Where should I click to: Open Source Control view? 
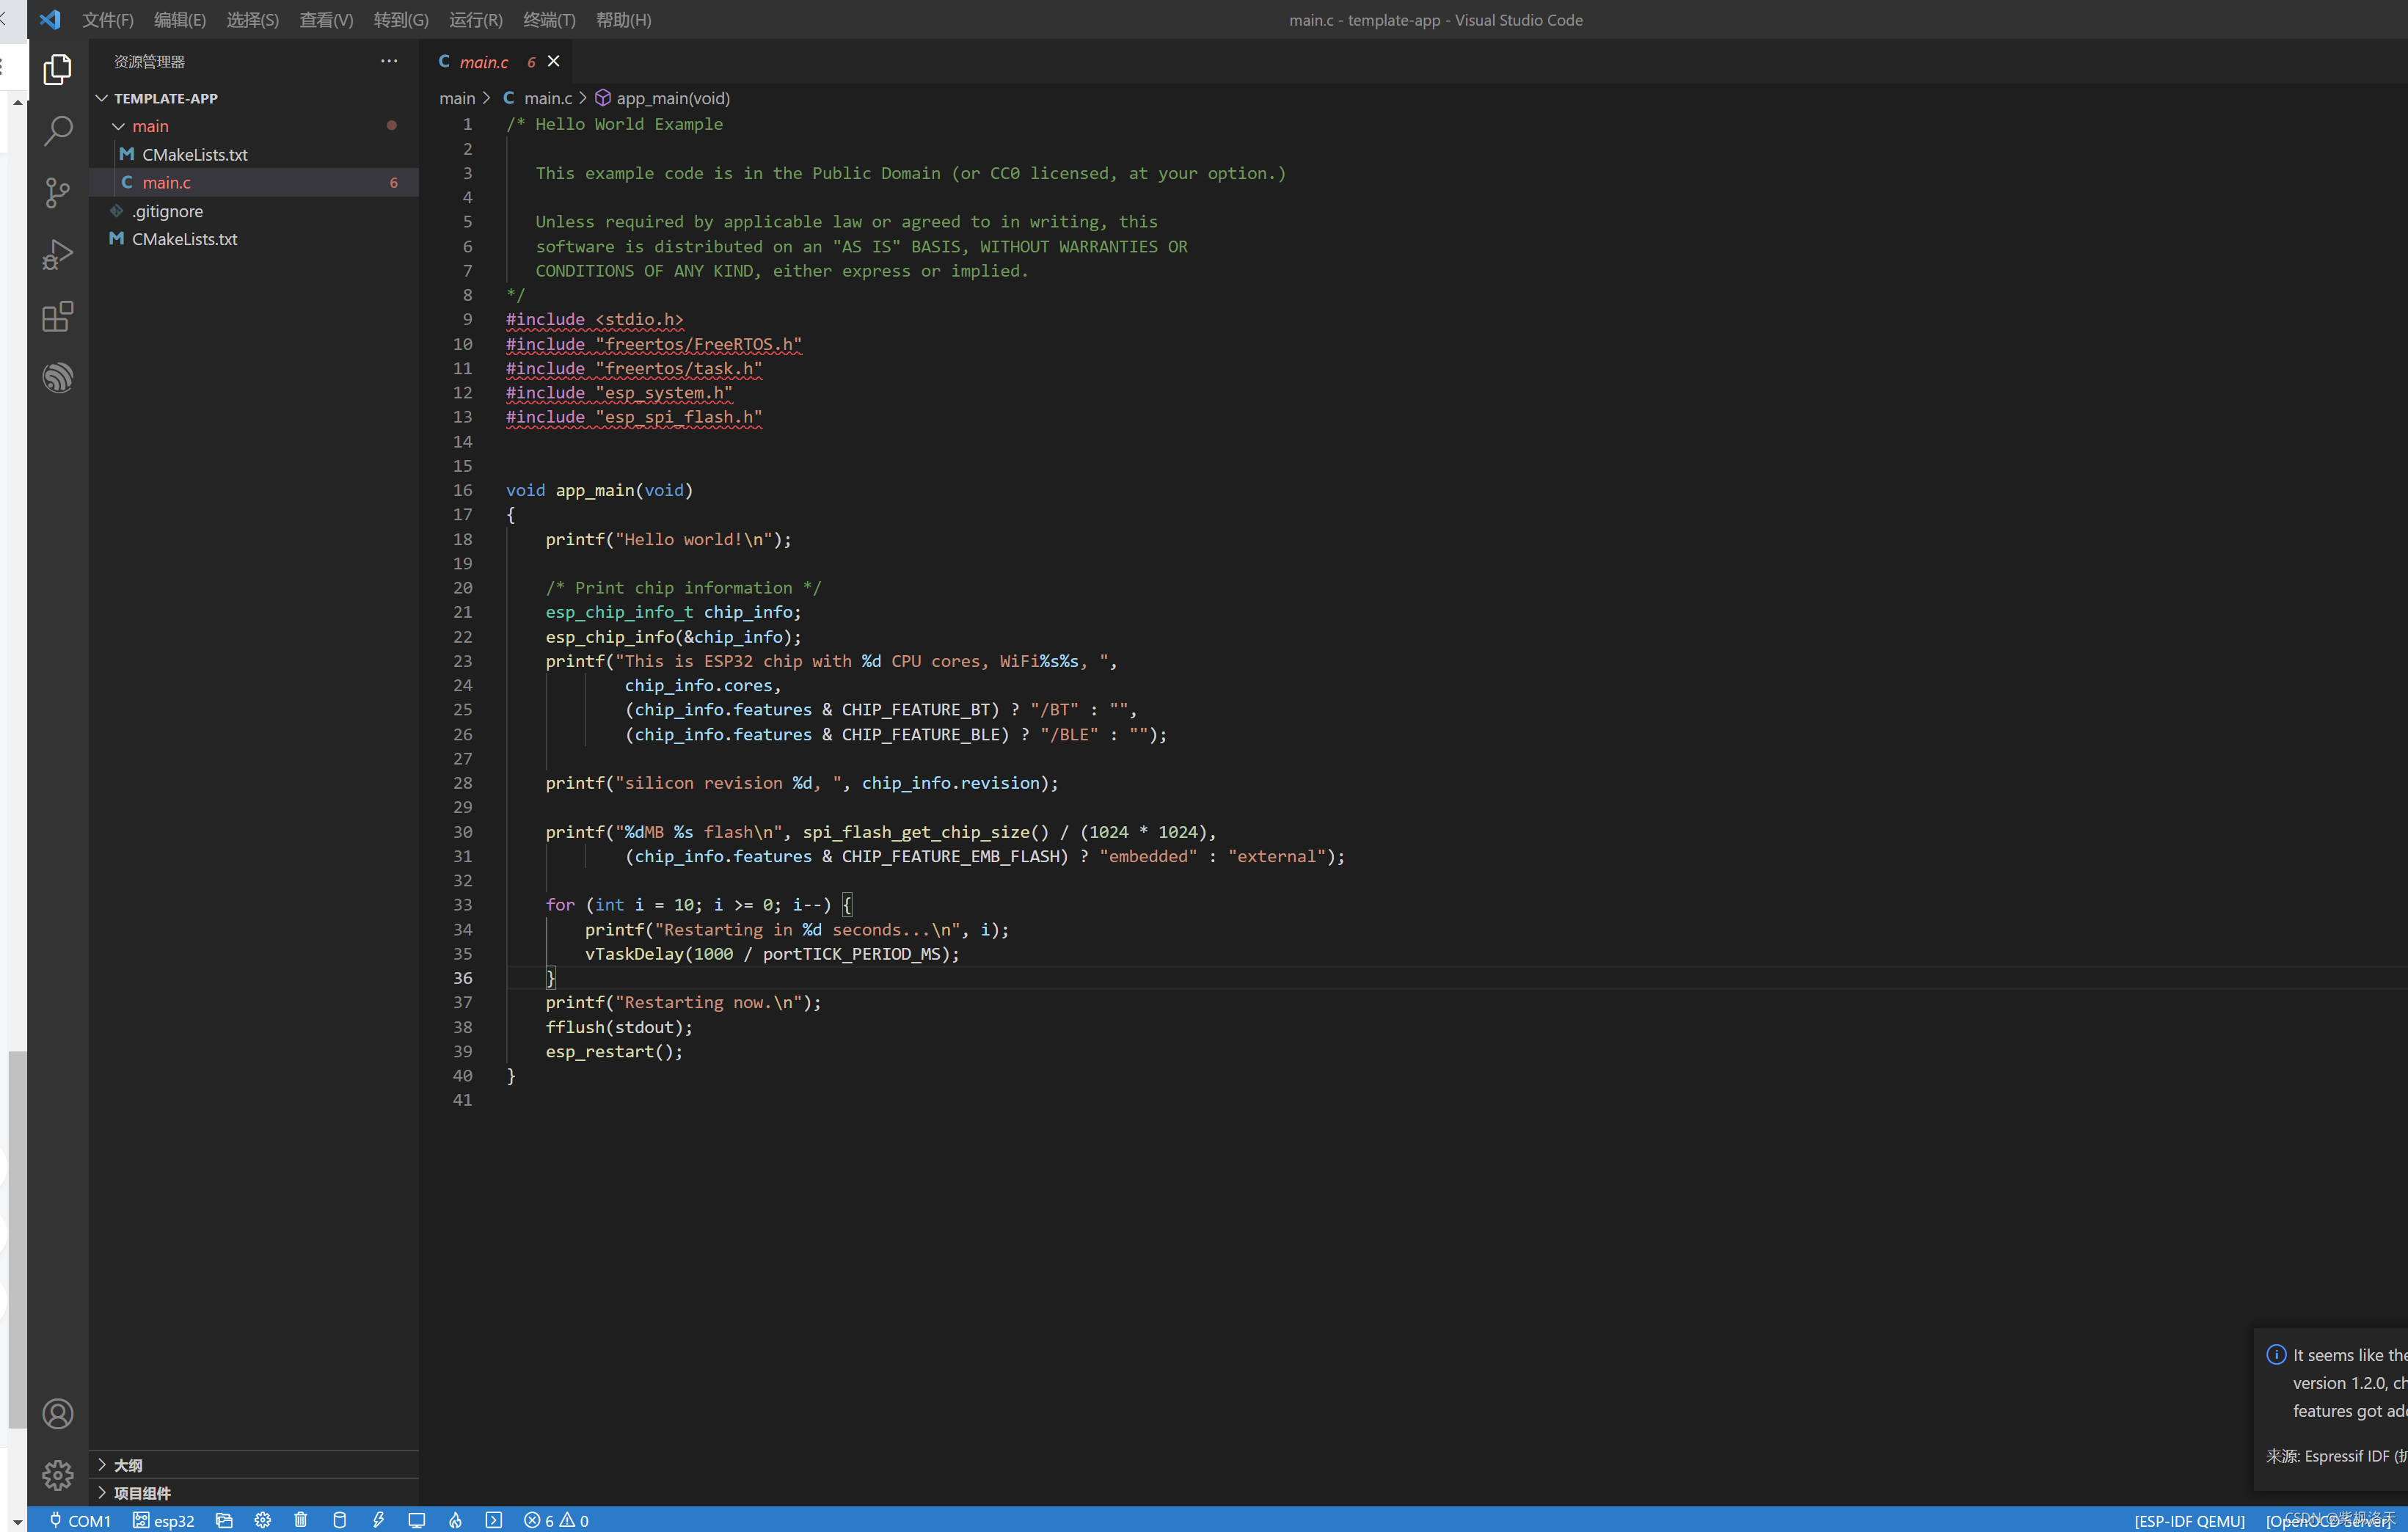pyautogui.click(x=58, y=193)
